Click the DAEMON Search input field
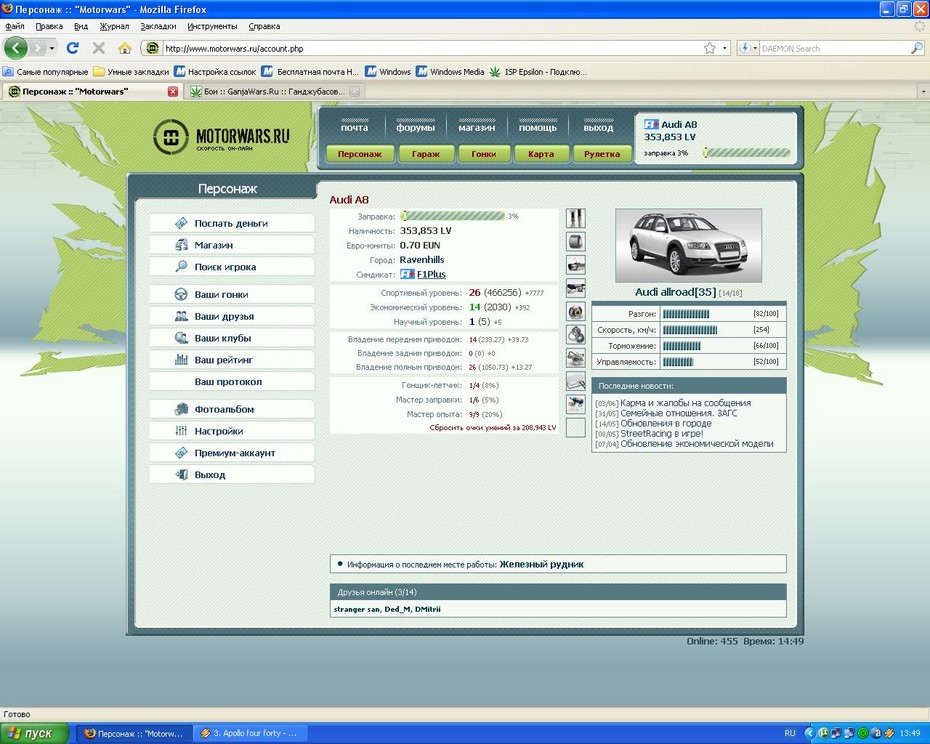 click(x=835, y=49)
